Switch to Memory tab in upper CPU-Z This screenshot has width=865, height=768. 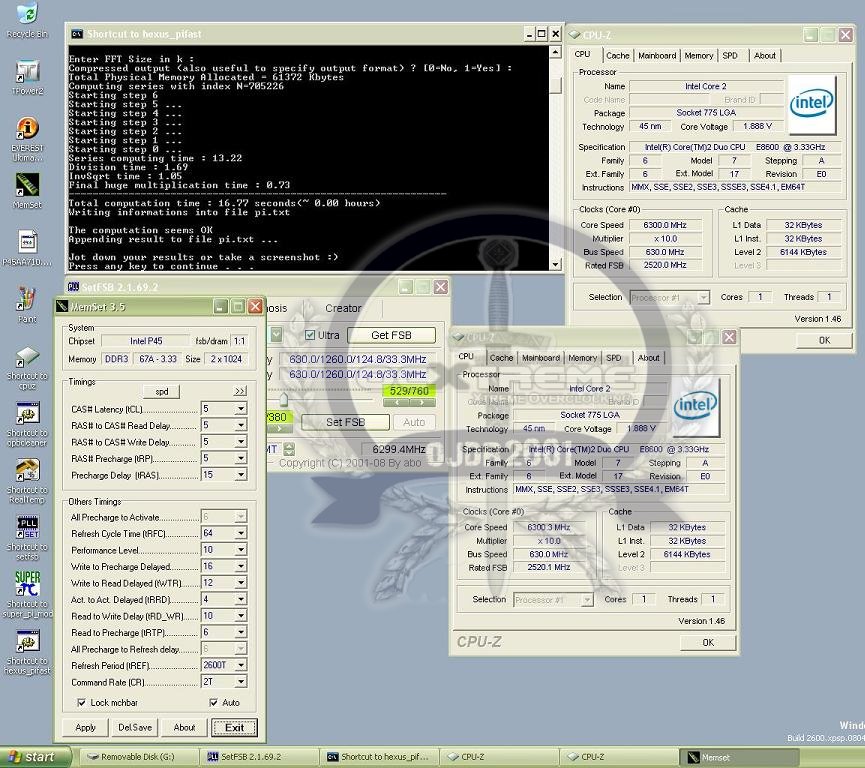(x=698, y=55)
